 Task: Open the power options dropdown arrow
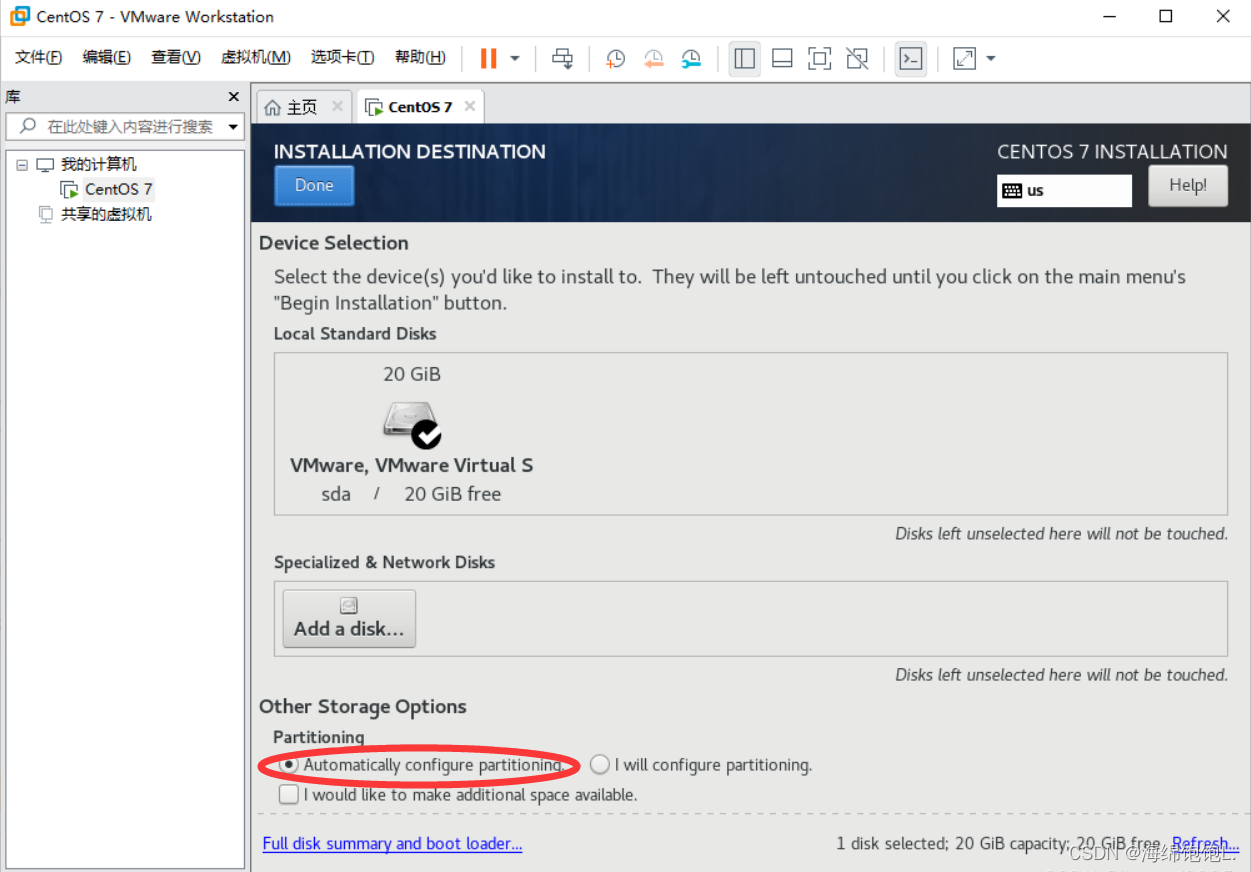(x=515, y=58)
